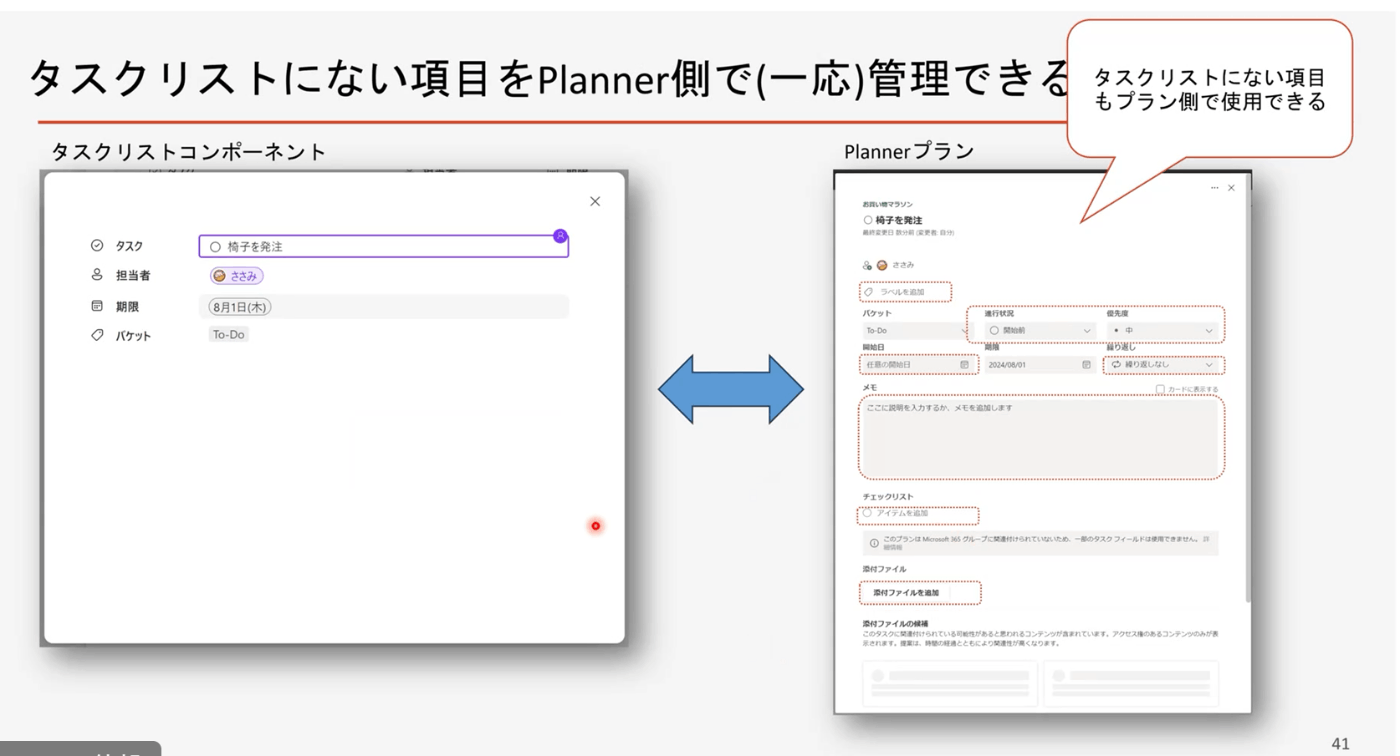Mark 椅子を発注 complete in Planner pane

click(x=868, y=220)
